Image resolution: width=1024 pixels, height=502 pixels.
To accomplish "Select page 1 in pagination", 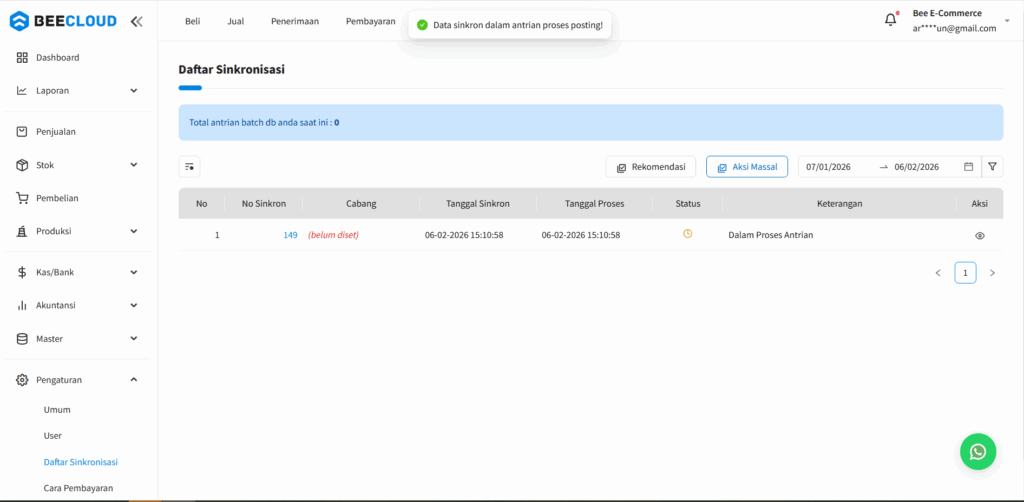I will click(x=965, y=273).
